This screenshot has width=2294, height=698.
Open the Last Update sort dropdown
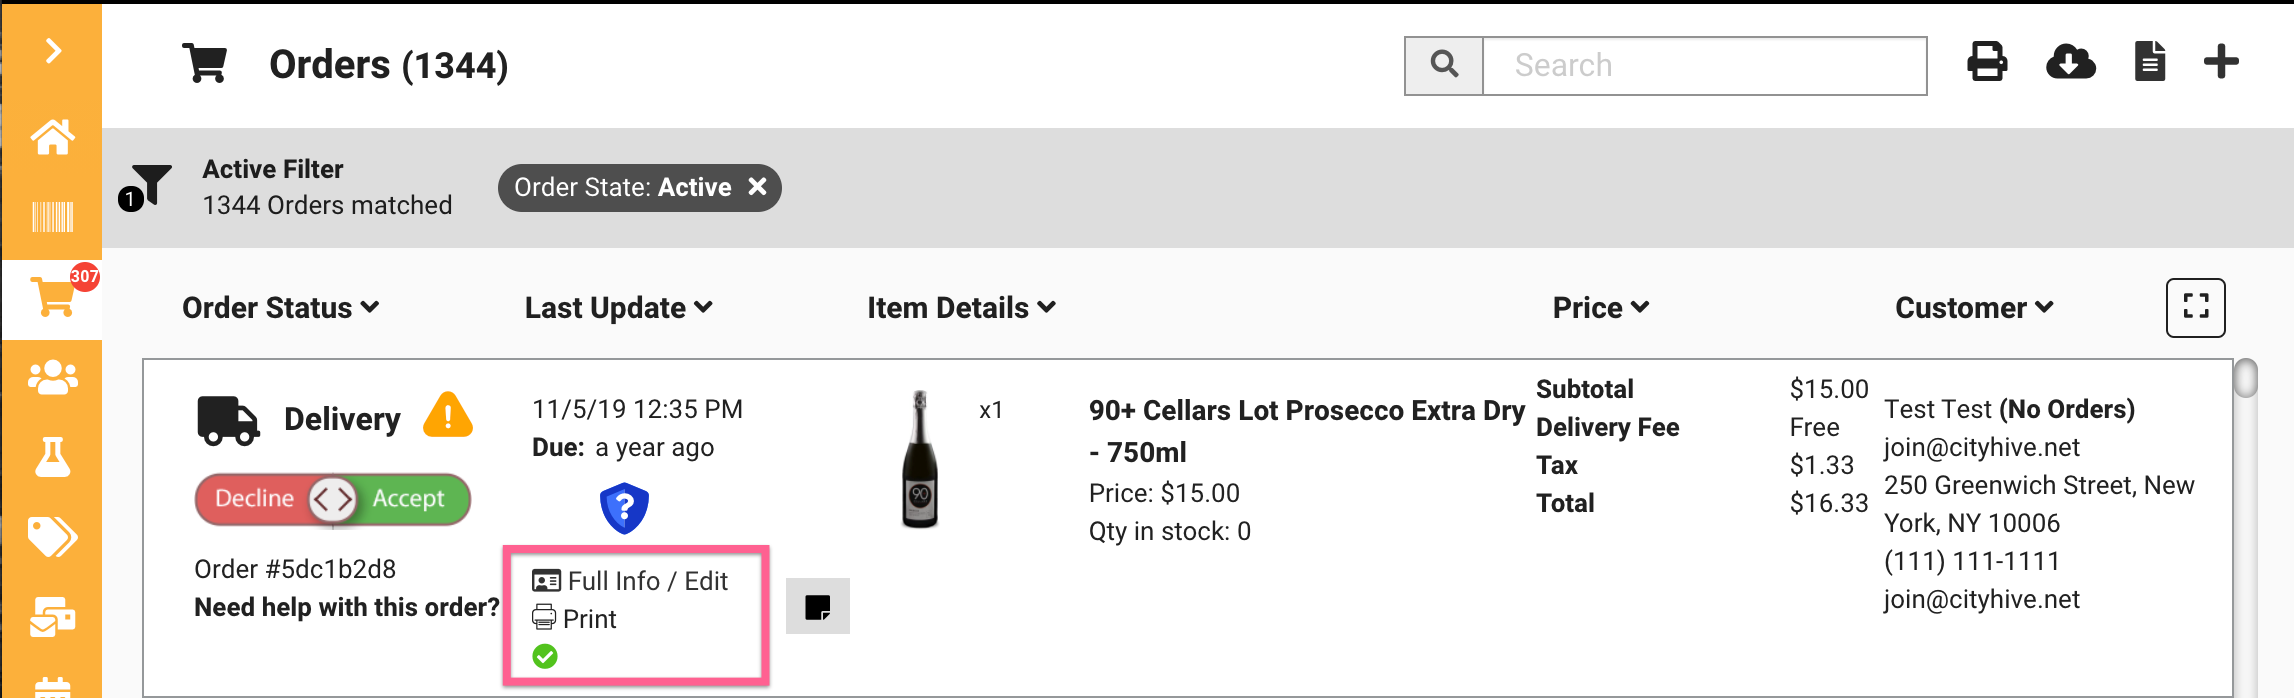click(x=618, y=308)
